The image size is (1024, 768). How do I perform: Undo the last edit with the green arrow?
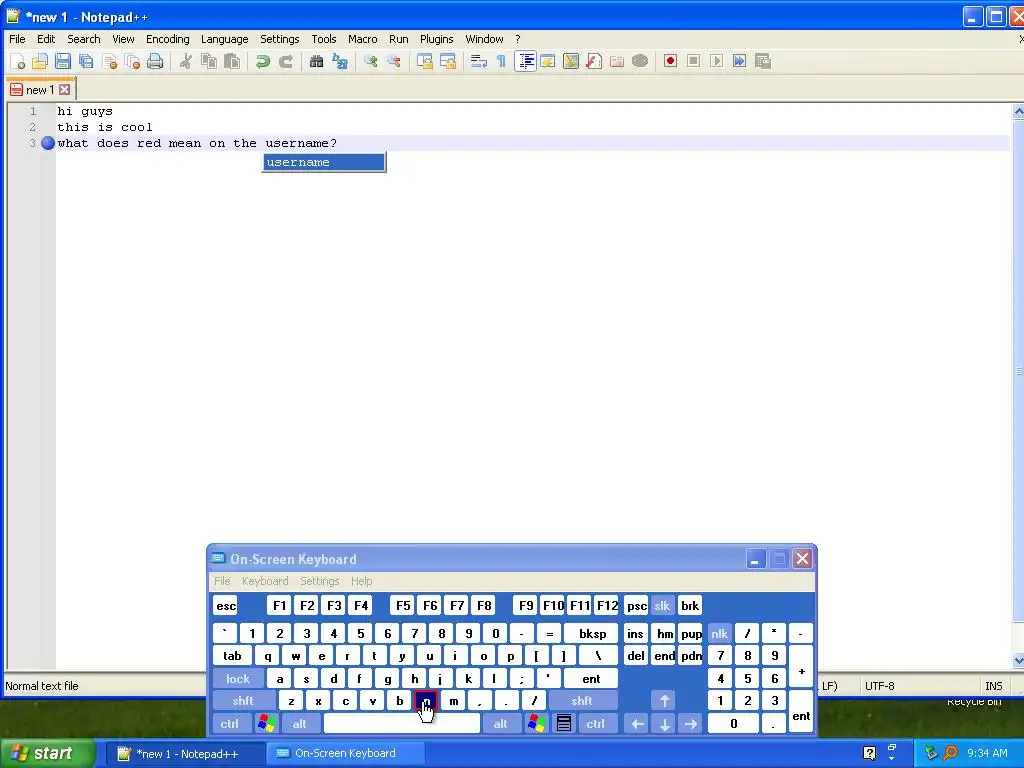point(263,61)
